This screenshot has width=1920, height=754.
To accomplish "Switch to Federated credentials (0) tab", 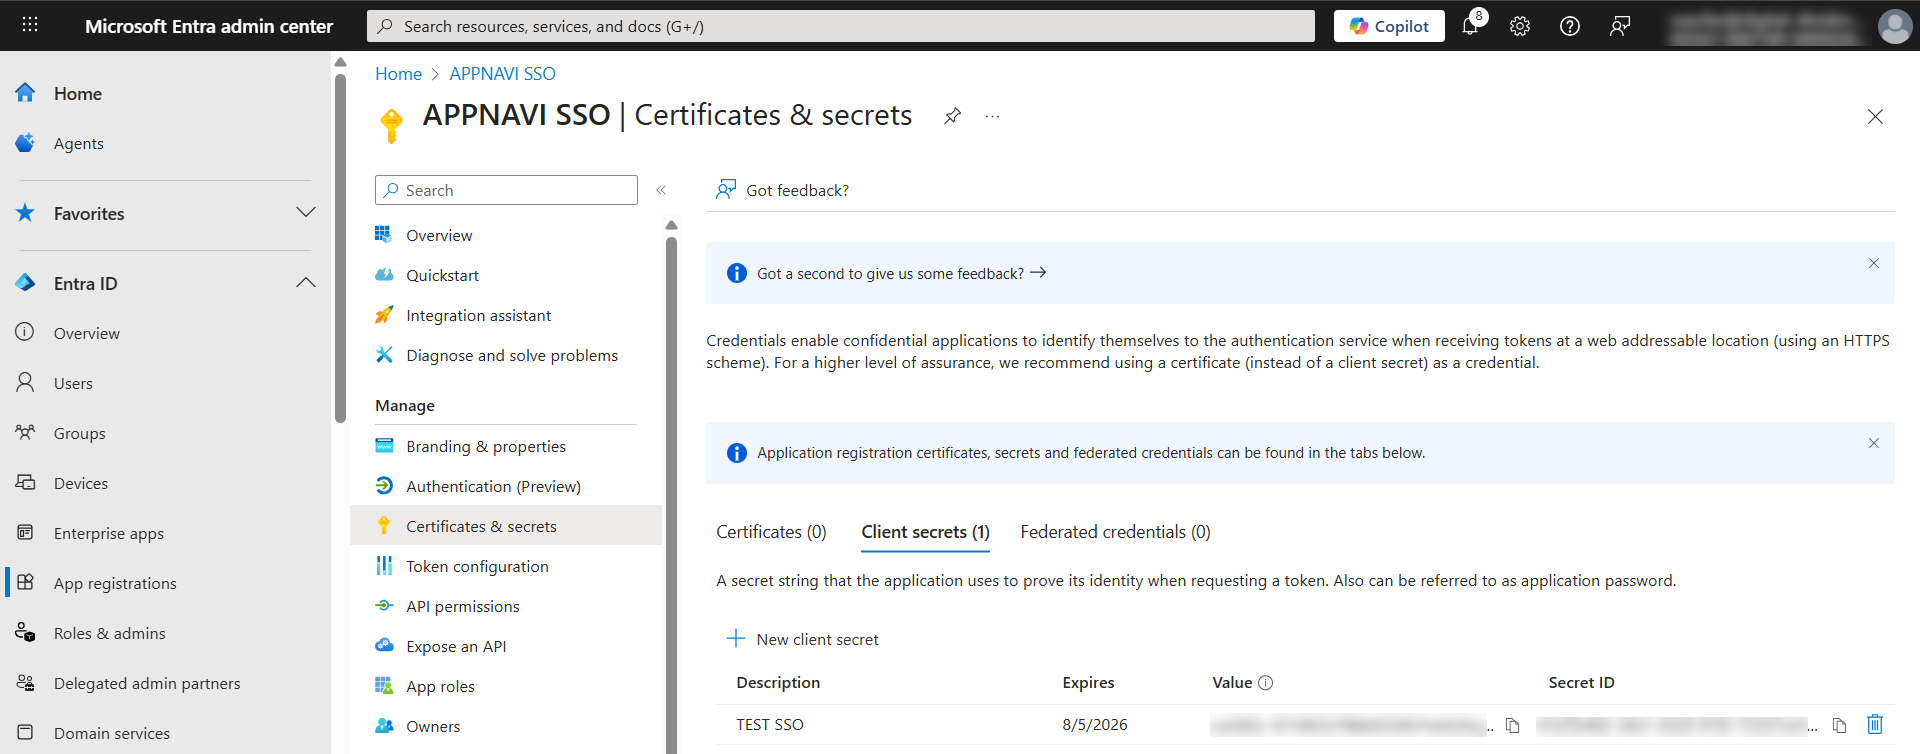I will [1115, 532].
